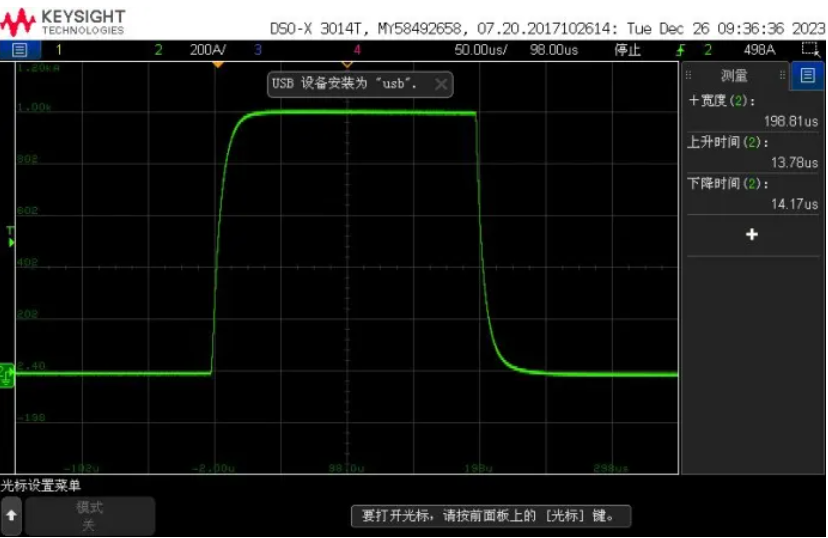This screenshot has width=828, height=538.
Task: Toggle channel 1 on
Action: 58,50
